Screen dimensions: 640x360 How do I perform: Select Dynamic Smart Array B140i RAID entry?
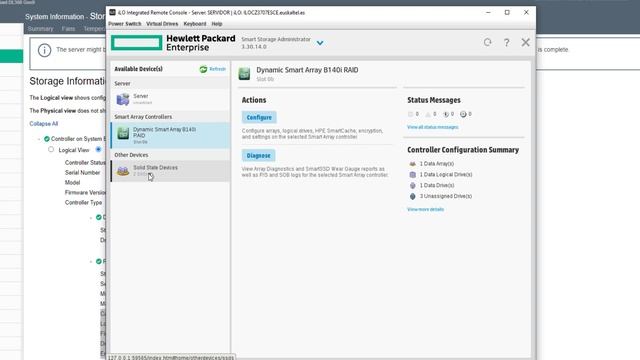(x=170, y=135)
